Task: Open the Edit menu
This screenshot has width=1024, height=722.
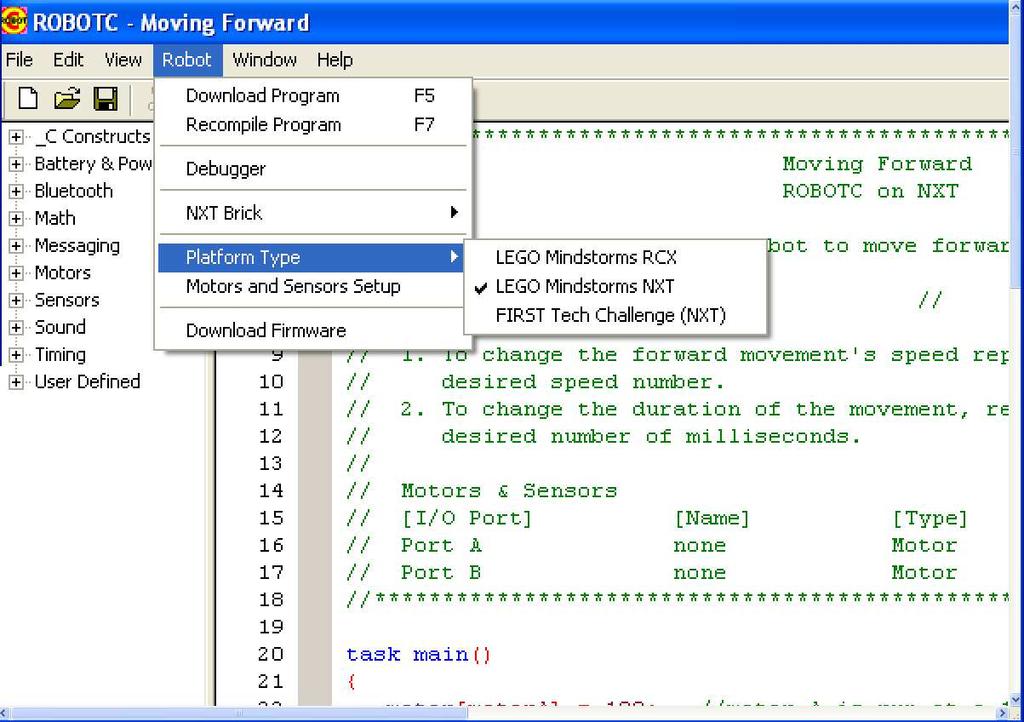Action: 68,60
